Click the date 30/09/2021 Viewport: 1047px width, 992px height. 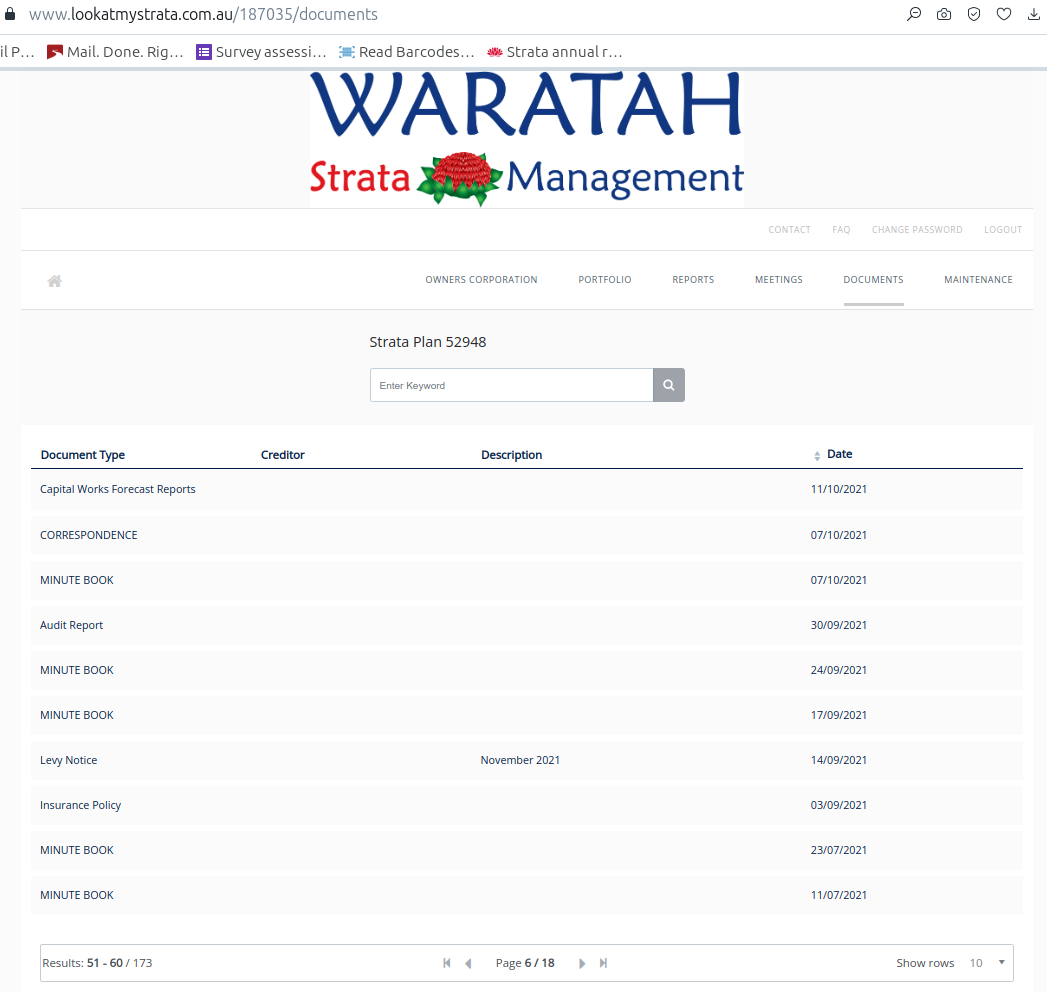click(839, 626)
